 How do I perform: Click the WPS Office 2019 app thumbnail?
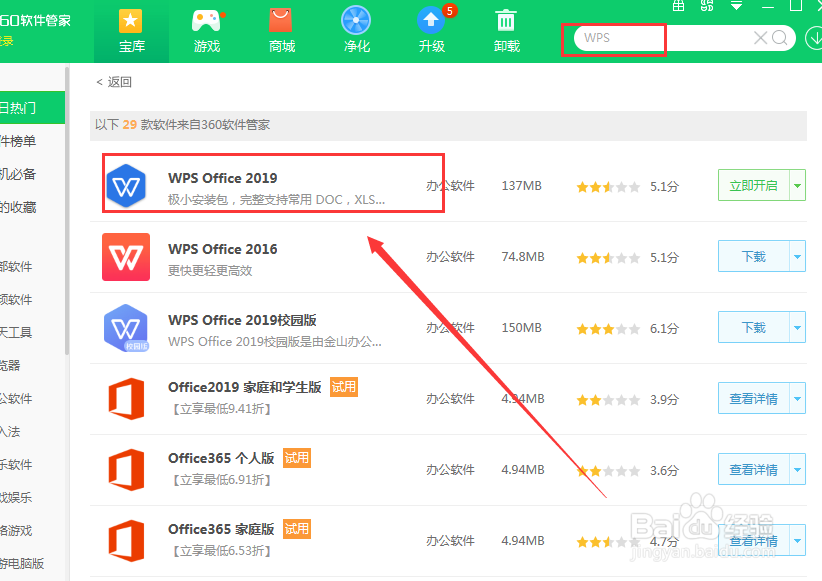pos(126,185)
